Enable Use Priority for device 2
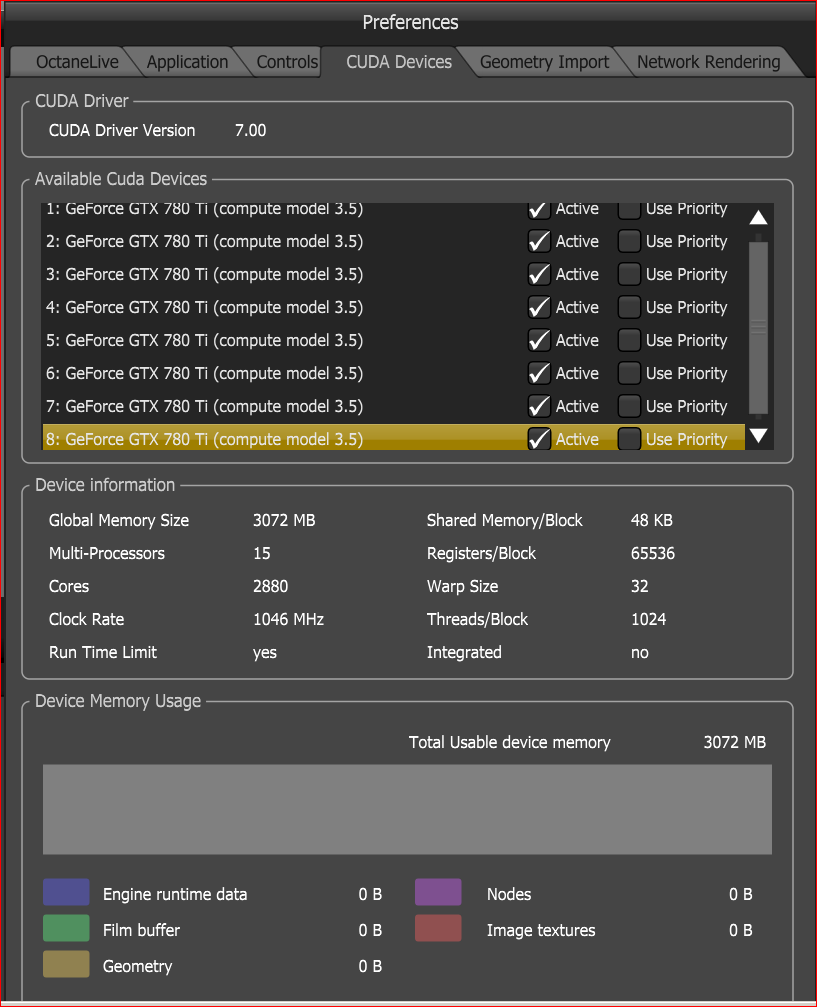This screenshot has width=817, height=1007. (x=629, y=241)
